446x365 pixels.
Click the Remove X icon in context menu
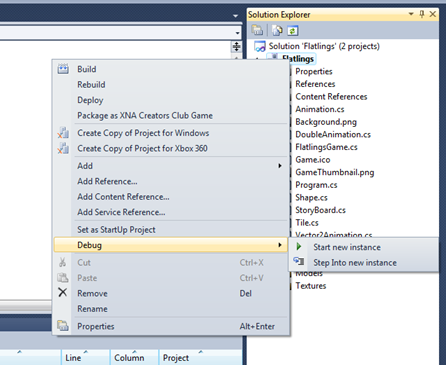tap(63, 293)
